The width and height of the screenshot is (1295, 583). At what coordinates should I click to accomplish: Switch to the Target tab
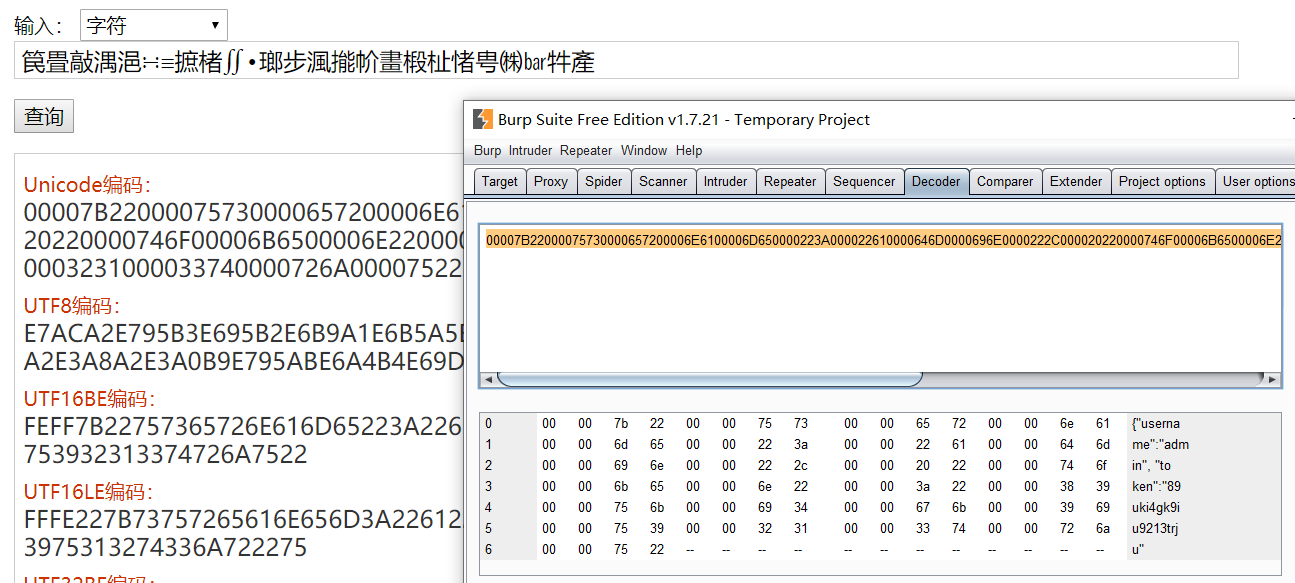coord(499,182)
